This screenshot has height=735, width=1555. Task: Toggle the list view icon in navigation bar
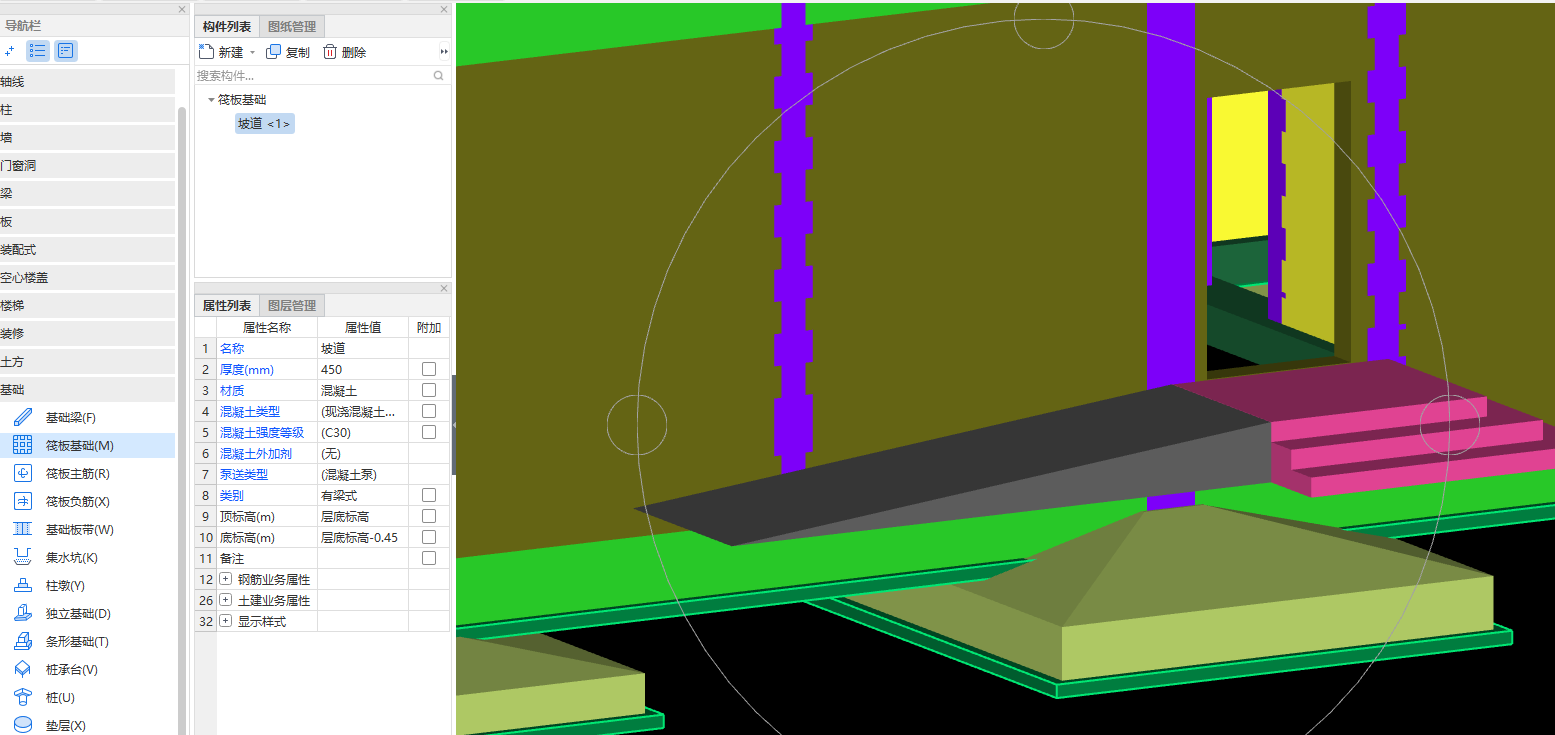point(38,50)
